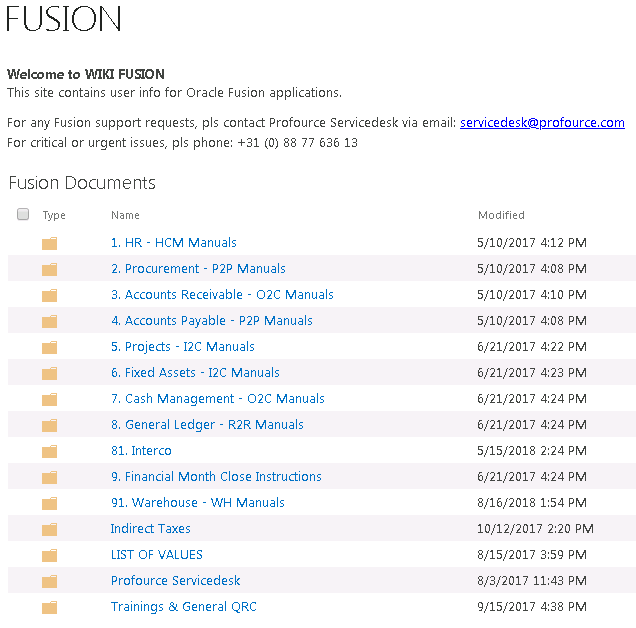Click modified date 10/12/2017 2:20 PM
The image size is (636, 628).
point(535,528)
